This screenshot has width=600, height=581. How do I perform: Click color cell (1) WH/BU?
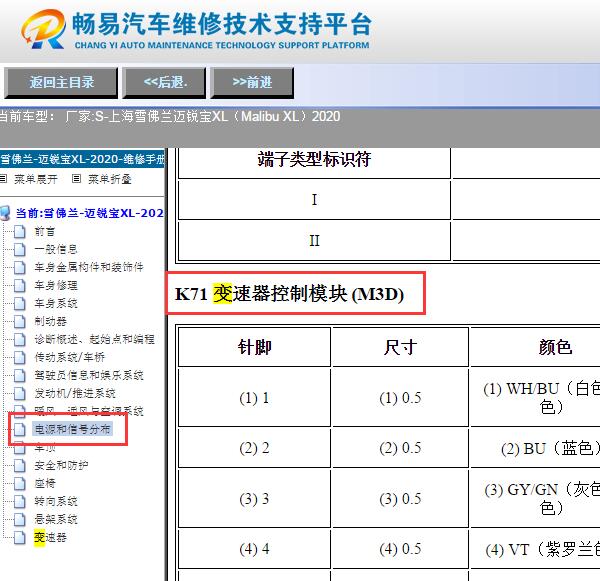(x=536, y=398)
